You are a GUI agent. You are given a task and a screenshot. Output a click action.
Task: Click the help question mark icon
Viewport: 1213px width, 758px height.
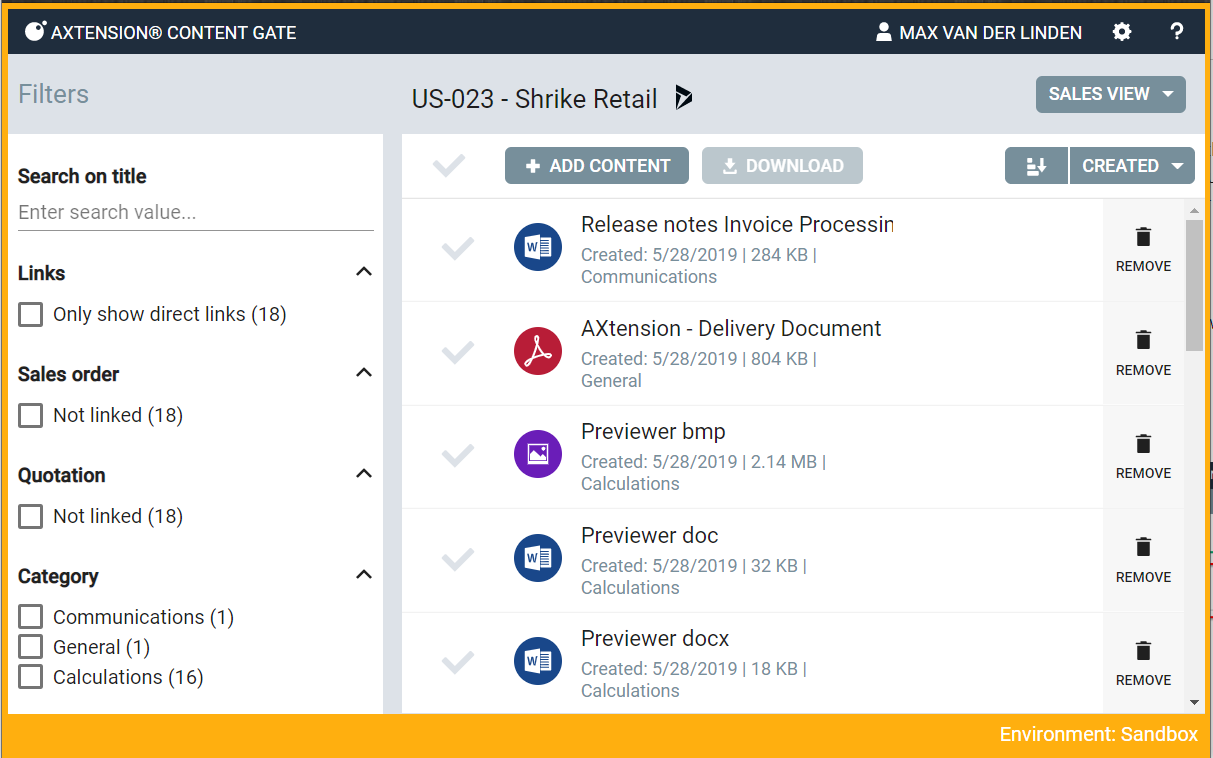point(1177,32)
